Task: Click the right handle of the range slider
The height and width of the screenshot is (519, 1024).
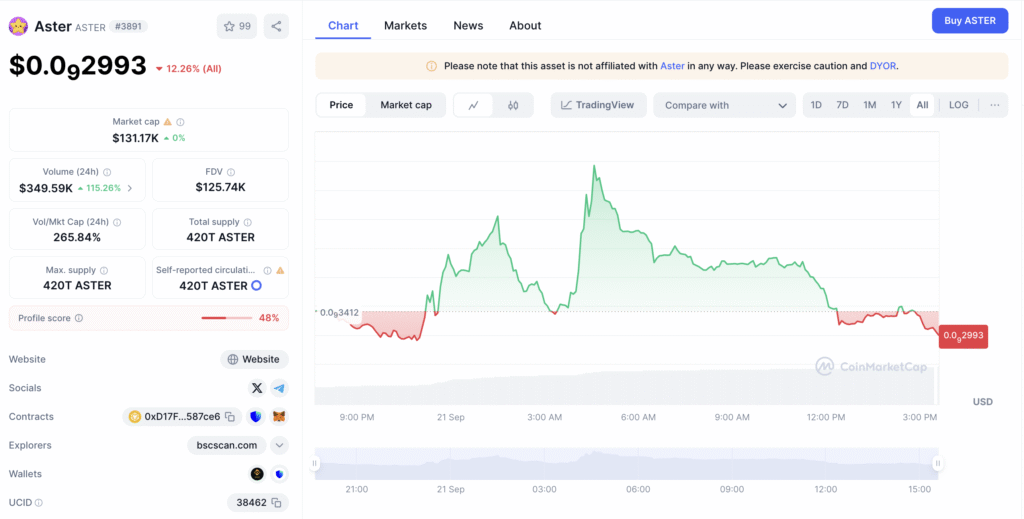Action: click(x=938, y=463)
